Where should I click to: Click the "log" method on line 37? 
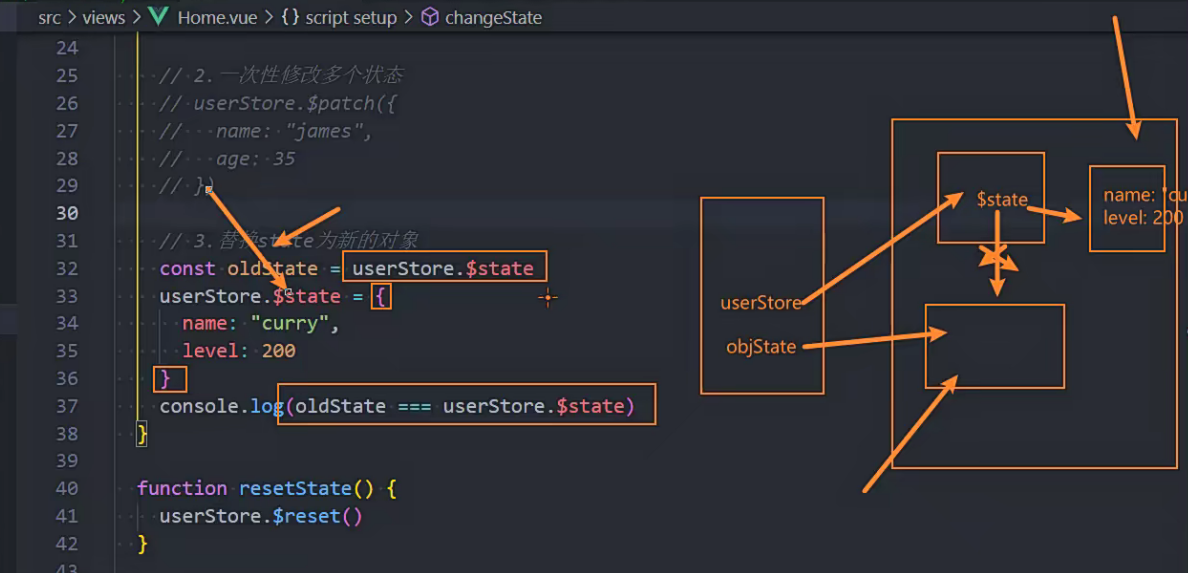point(267,407)
